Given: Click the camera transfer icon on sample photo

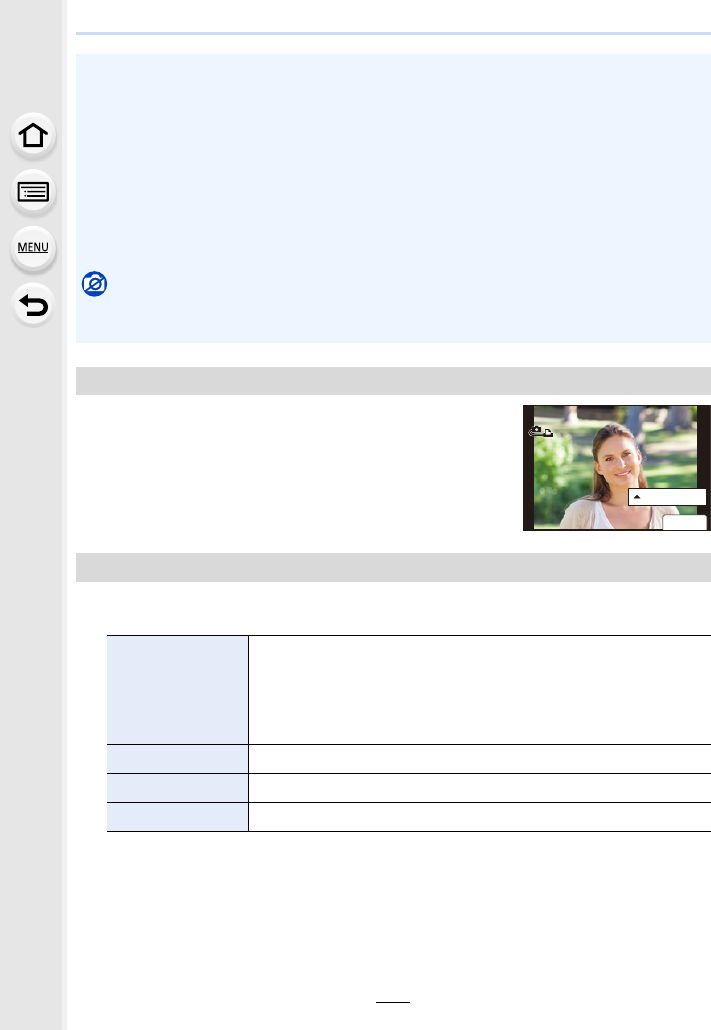Looking at the screenshot, I should [541, 432].
